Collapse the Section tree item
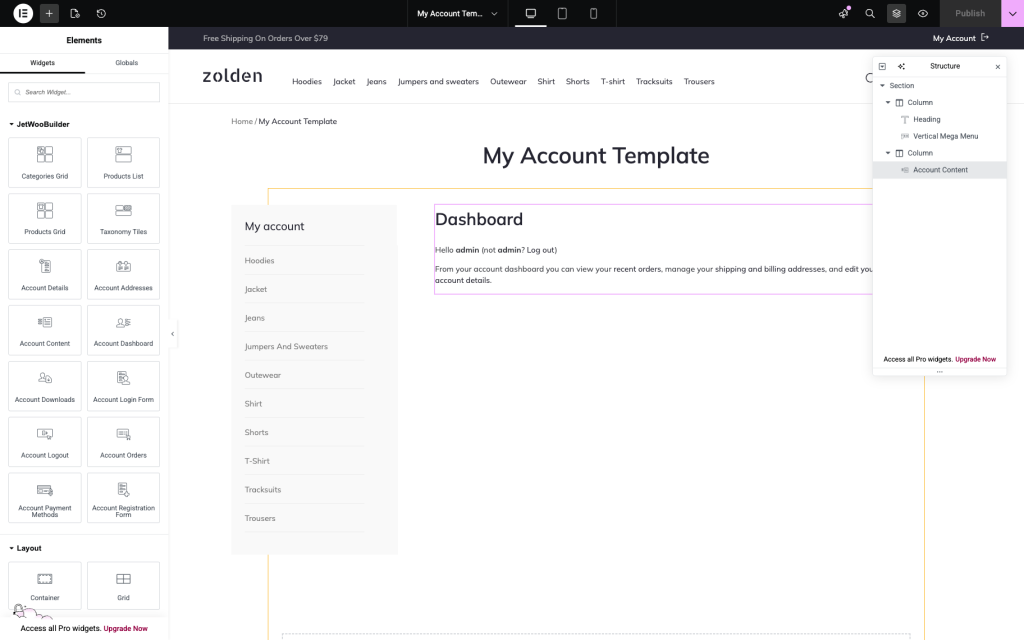The height and width of the screenshot is (640, 1024). 882,86
